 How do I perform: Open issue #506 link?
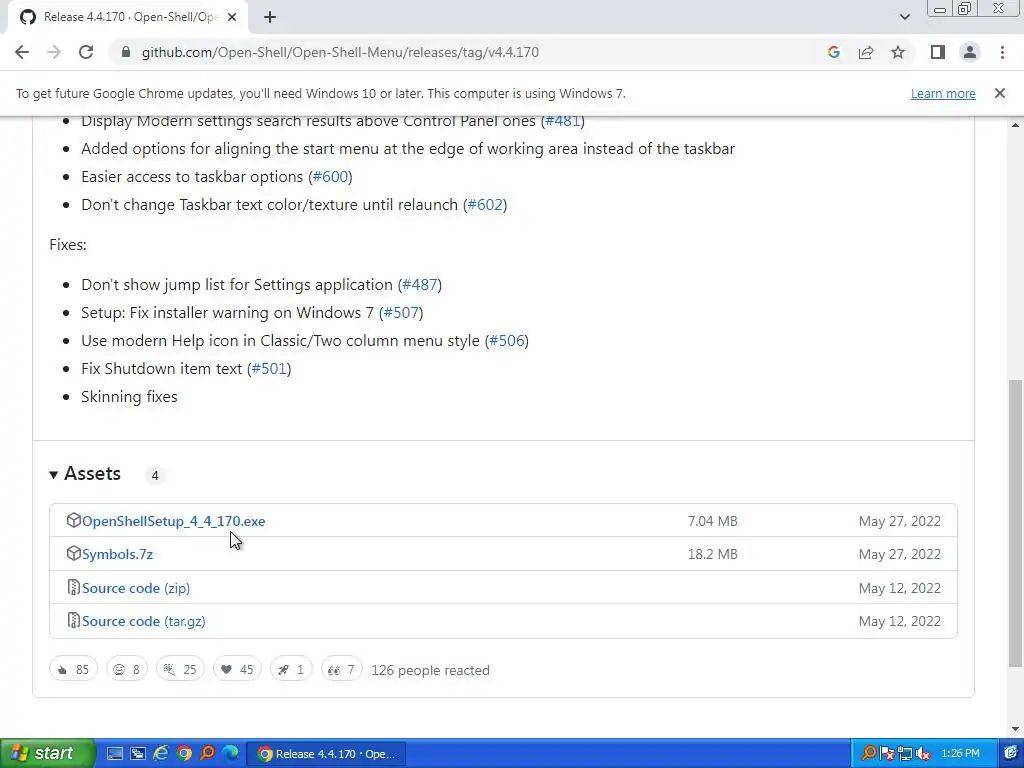click(x=507, y=341)
